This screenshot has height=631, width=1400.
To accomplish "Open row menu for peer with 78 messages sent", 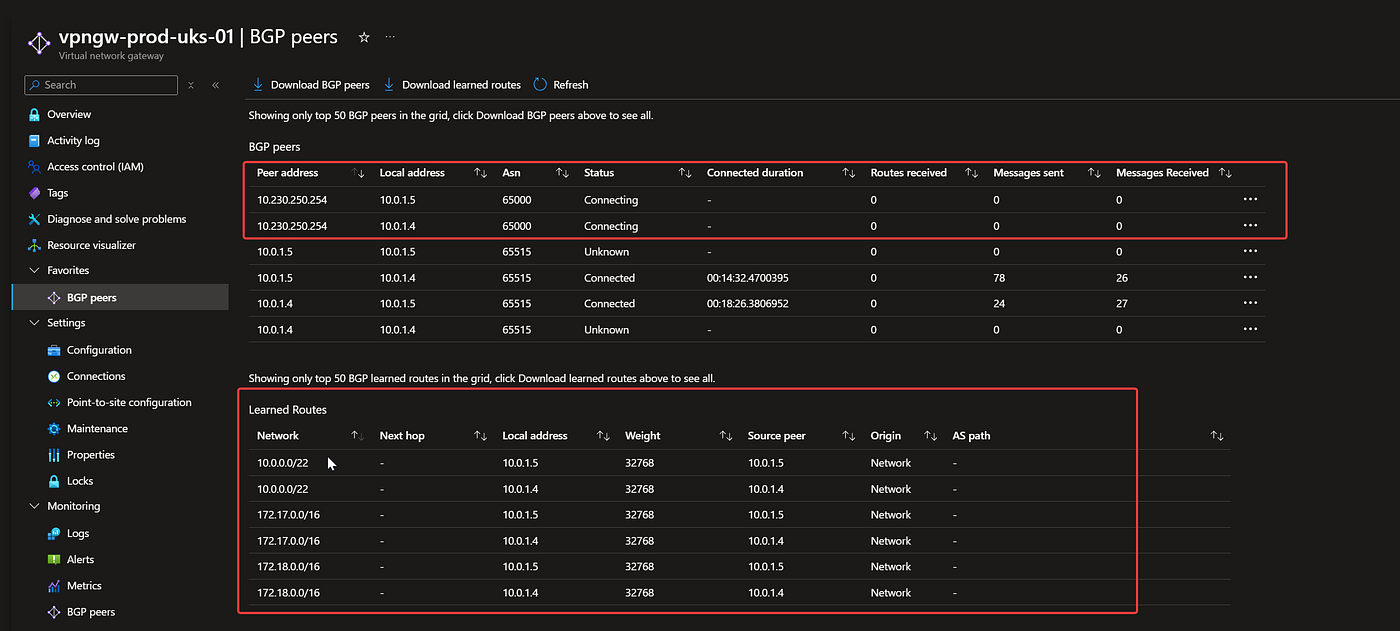I will [1250, 277].
